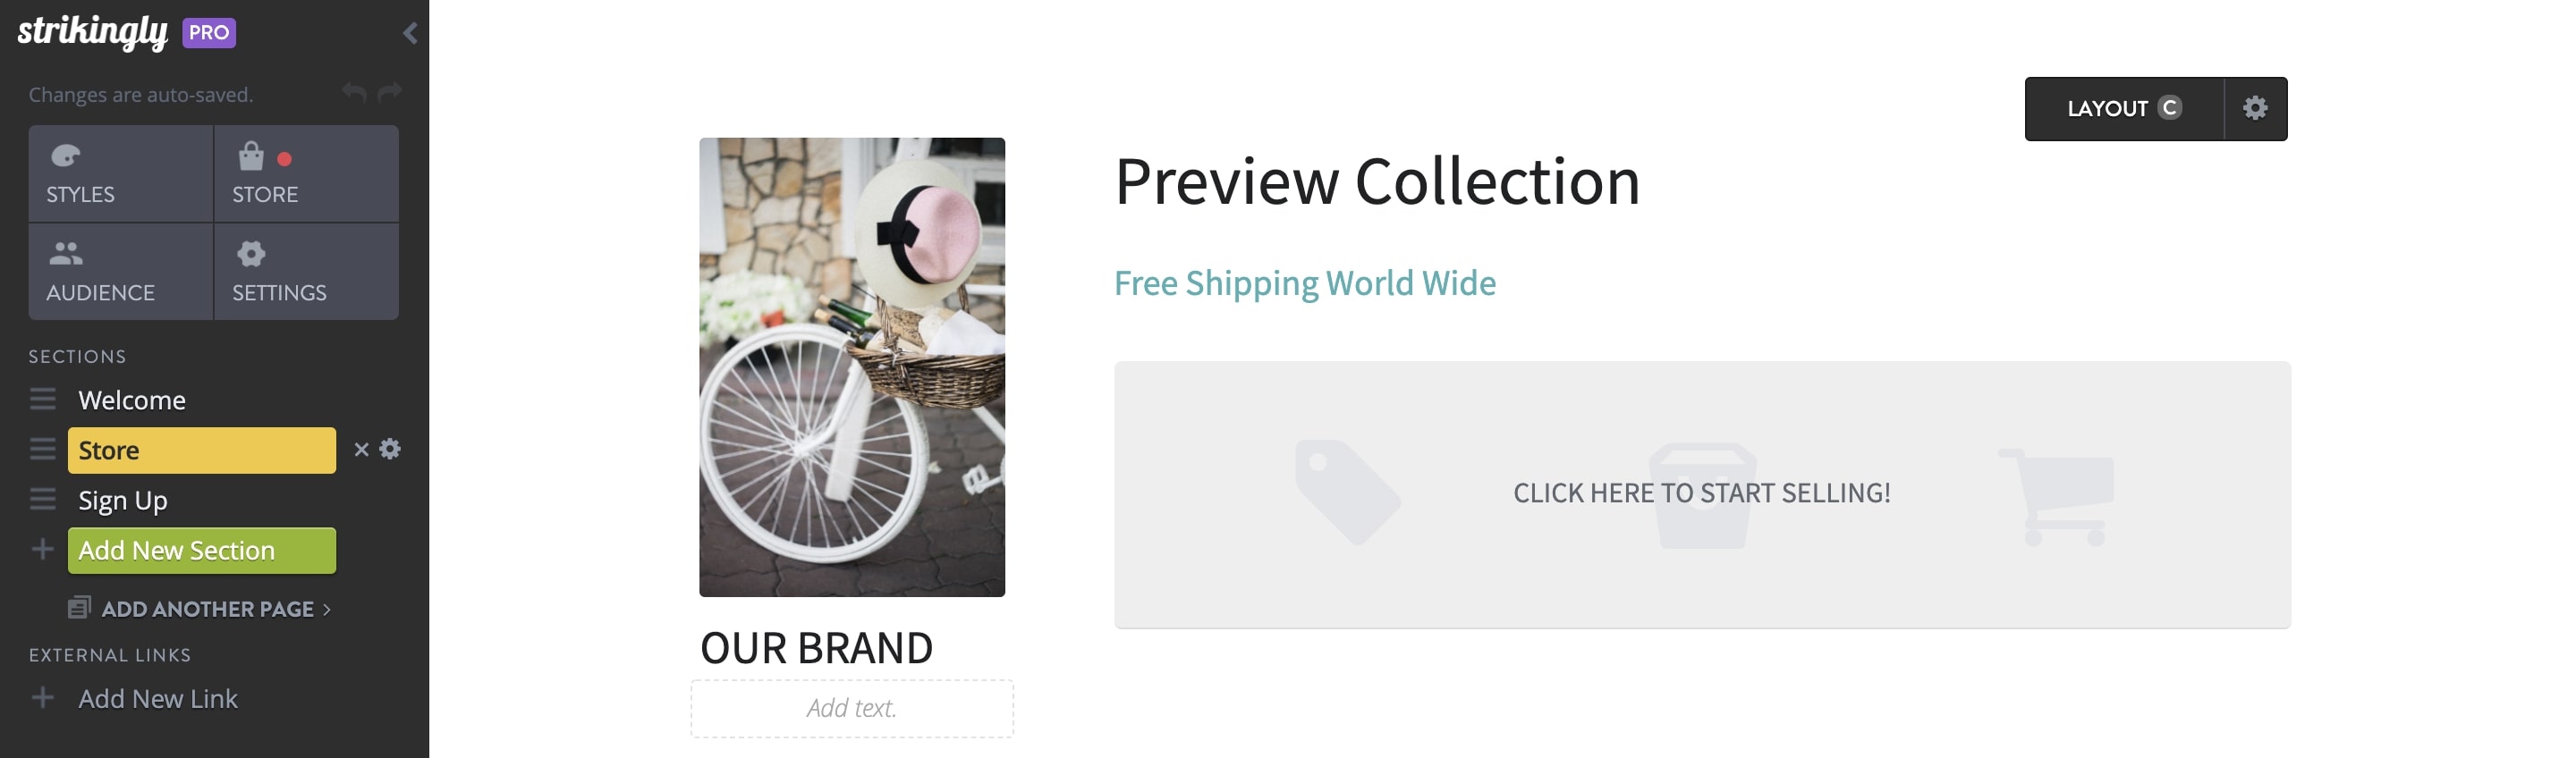2576x758 pixels.
Task: Click the Add New Link plus icon
Action: (42, 697)
